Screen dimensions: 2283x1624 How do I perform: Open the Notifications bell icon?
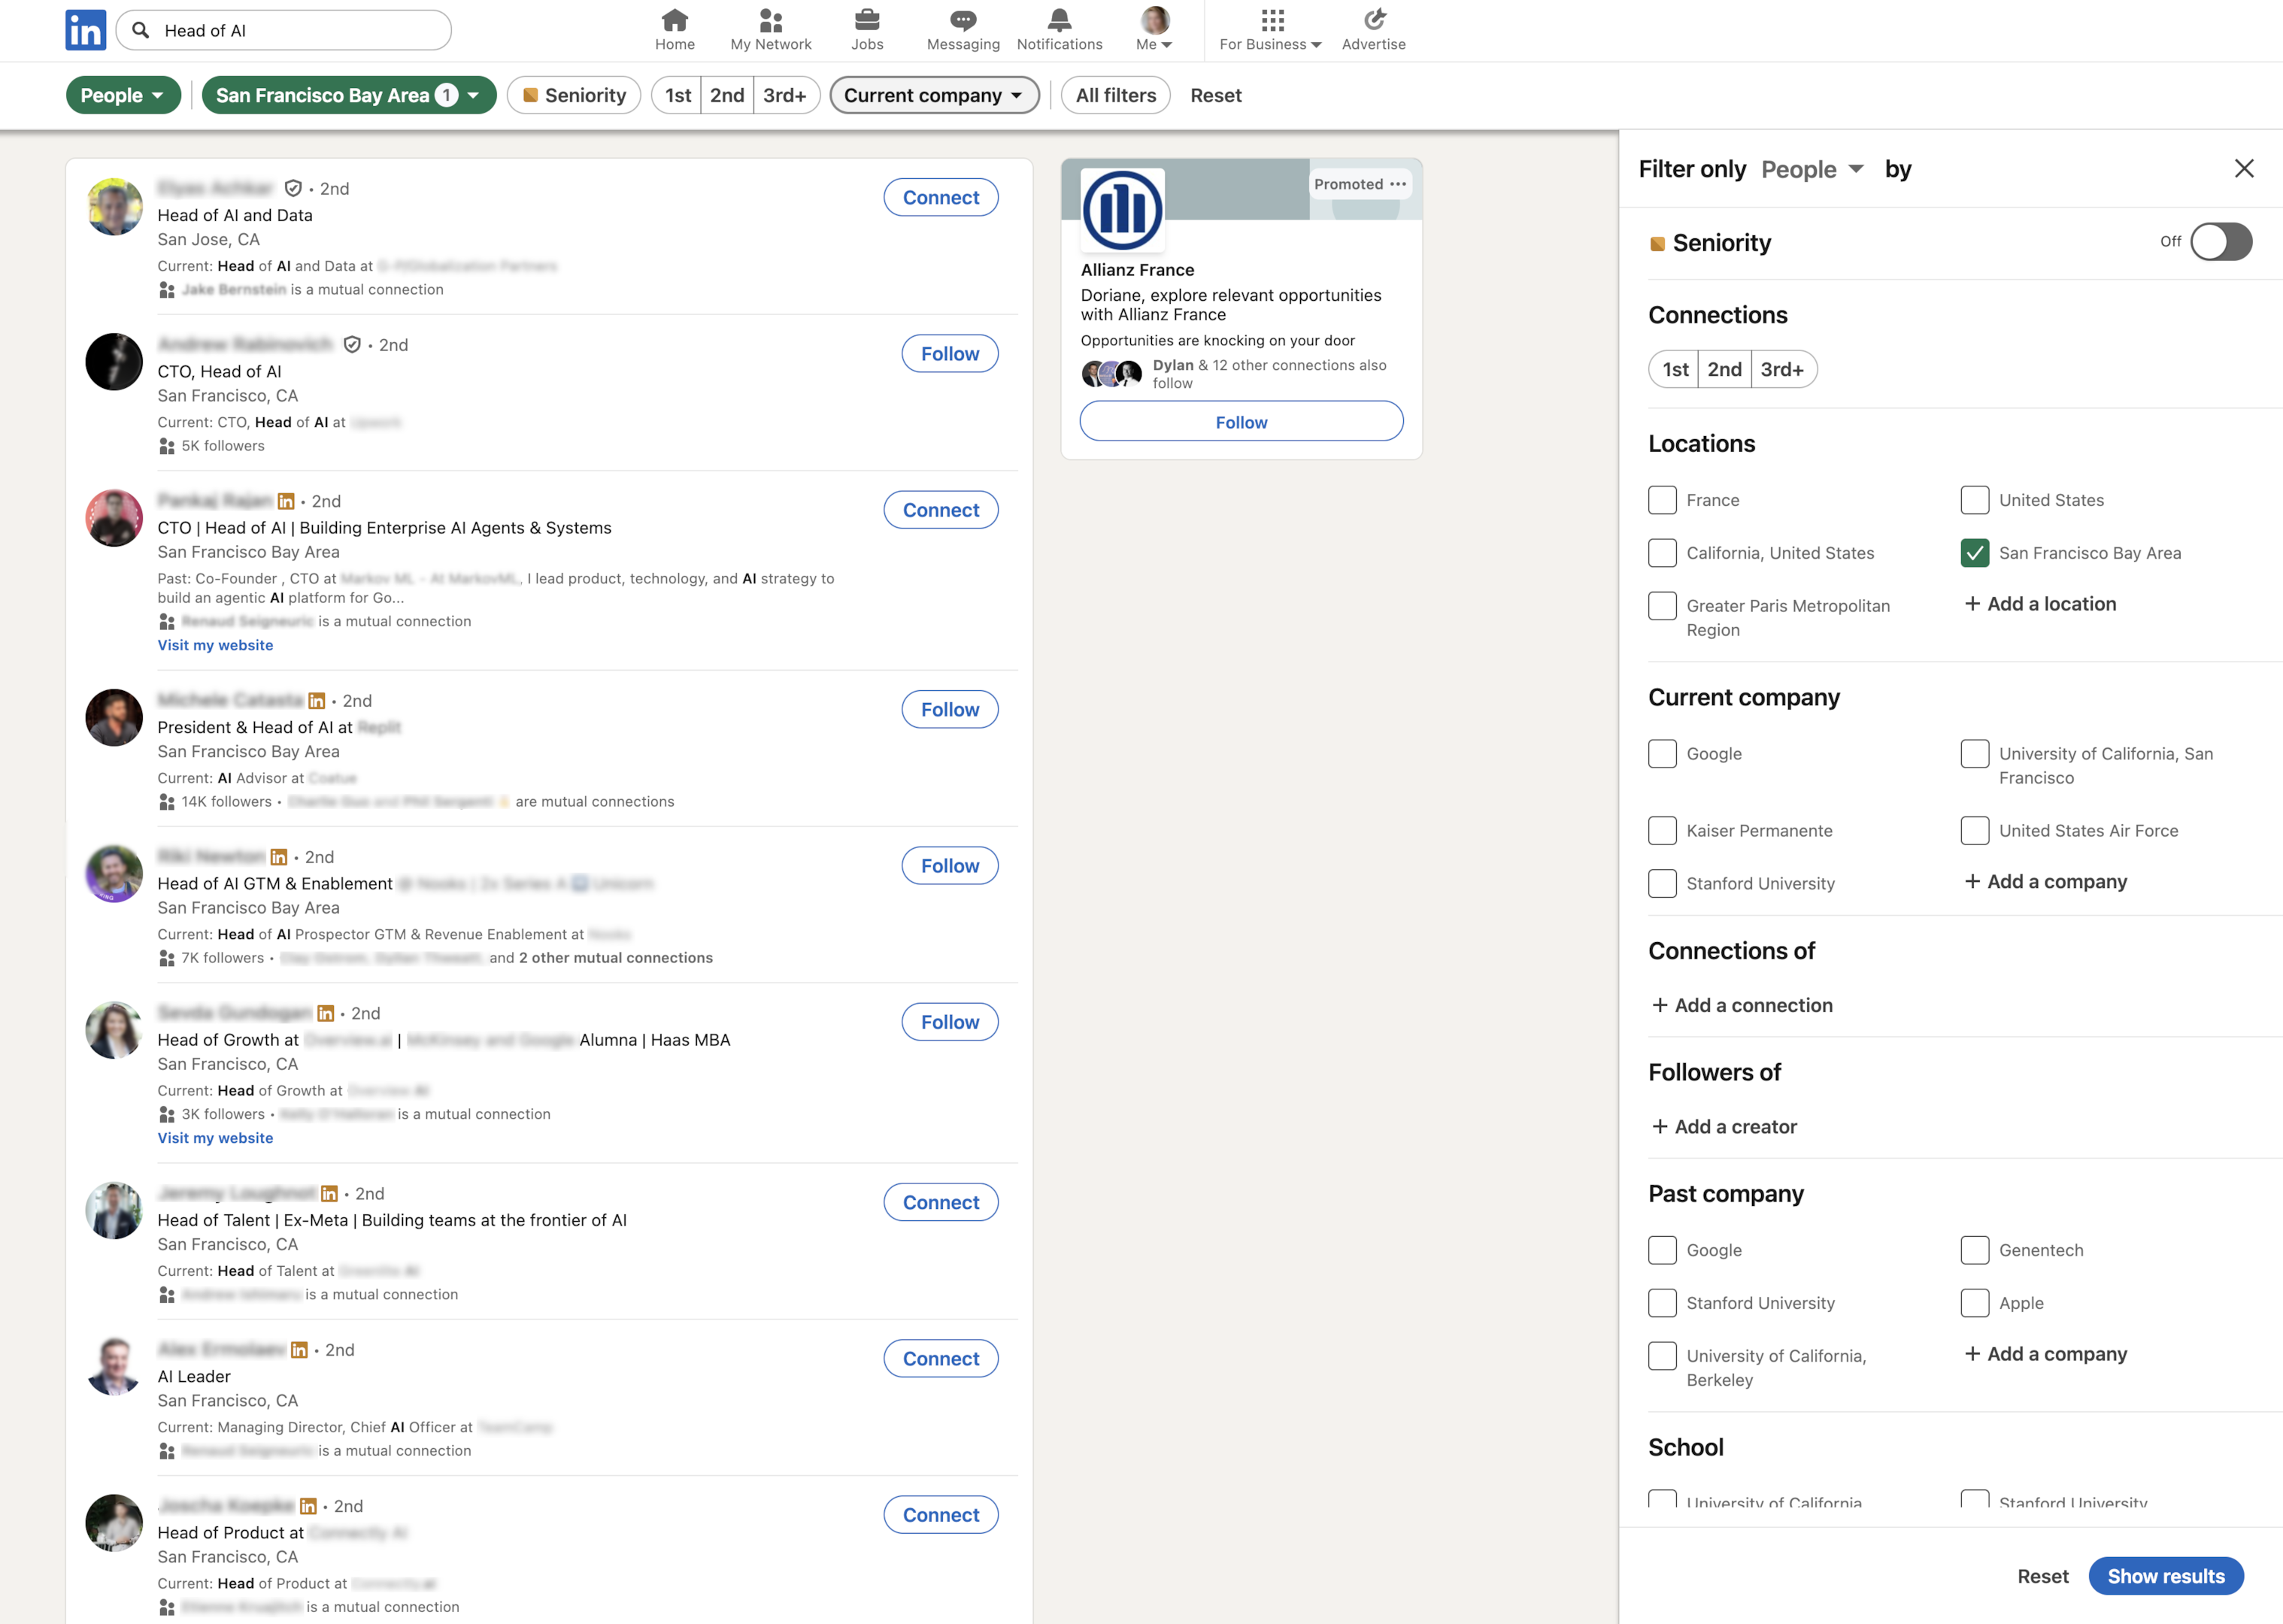tap(1059, 20)
